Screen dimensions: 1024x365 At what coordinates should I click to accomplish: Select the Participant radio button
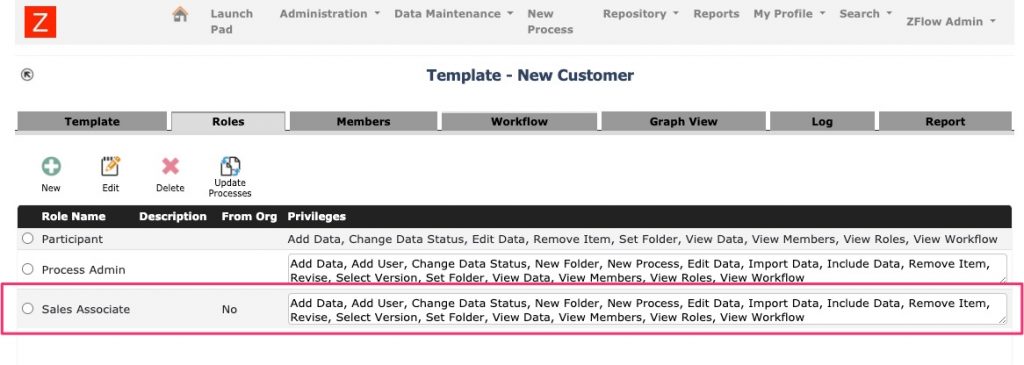[x=27, y=238]
